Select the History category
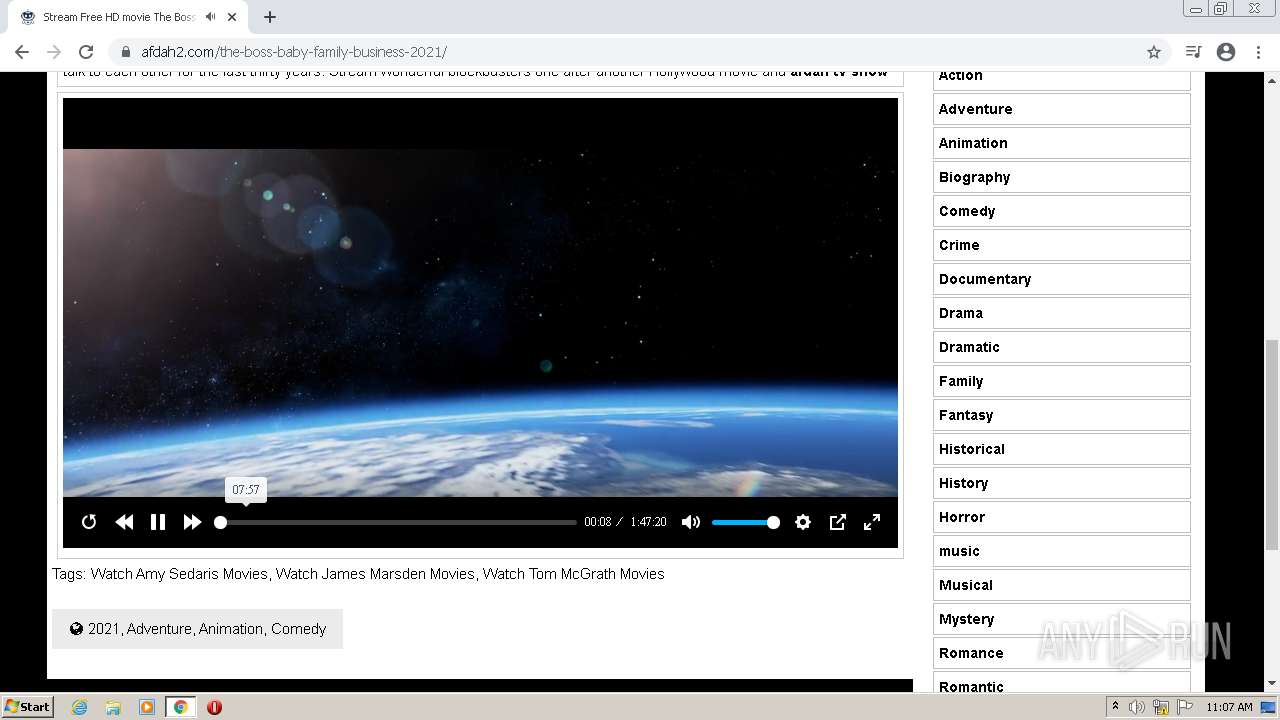 click(1062, 483)
